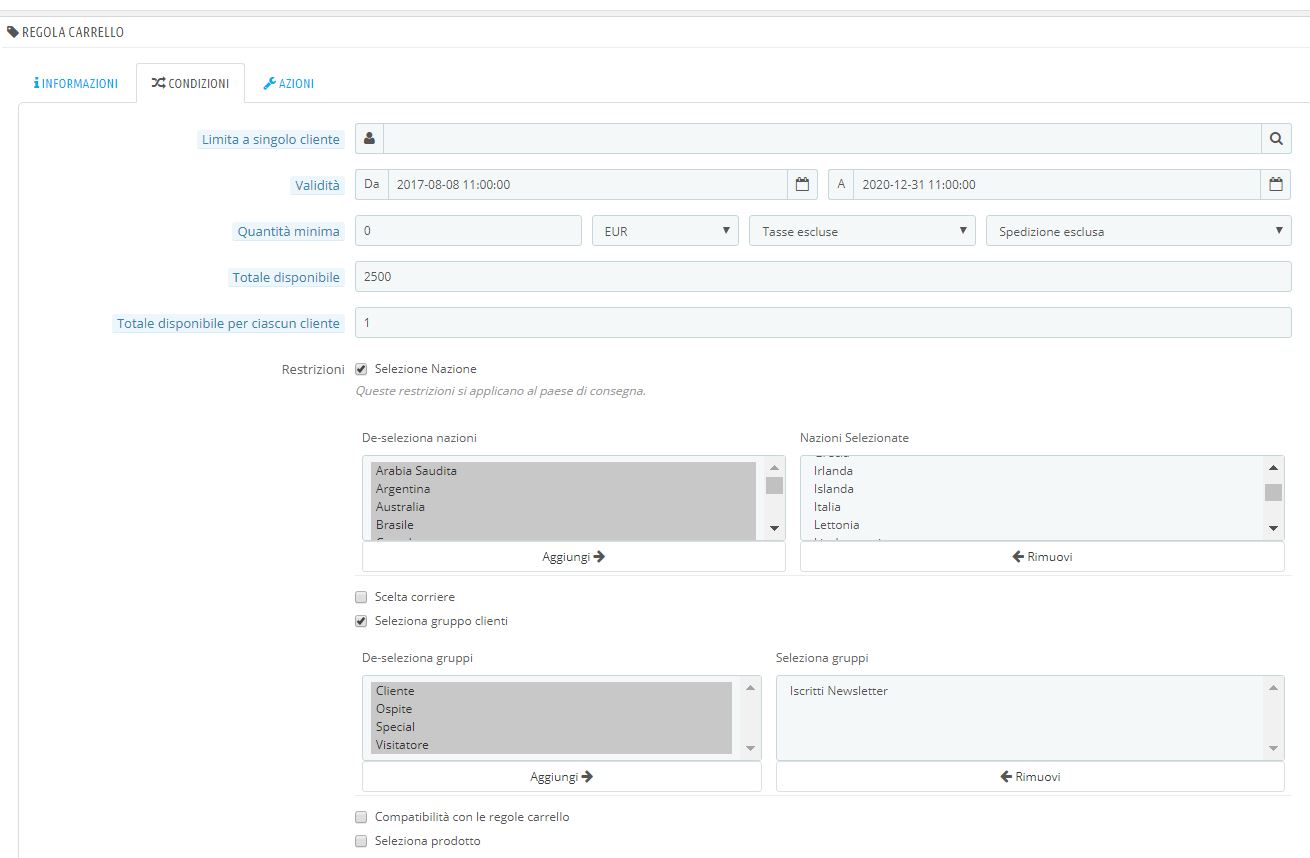Select Arabia Saudita in the country list
The width and height of the screenshot is (1310, 858).
pyautogui.click(x=563, y=471)
